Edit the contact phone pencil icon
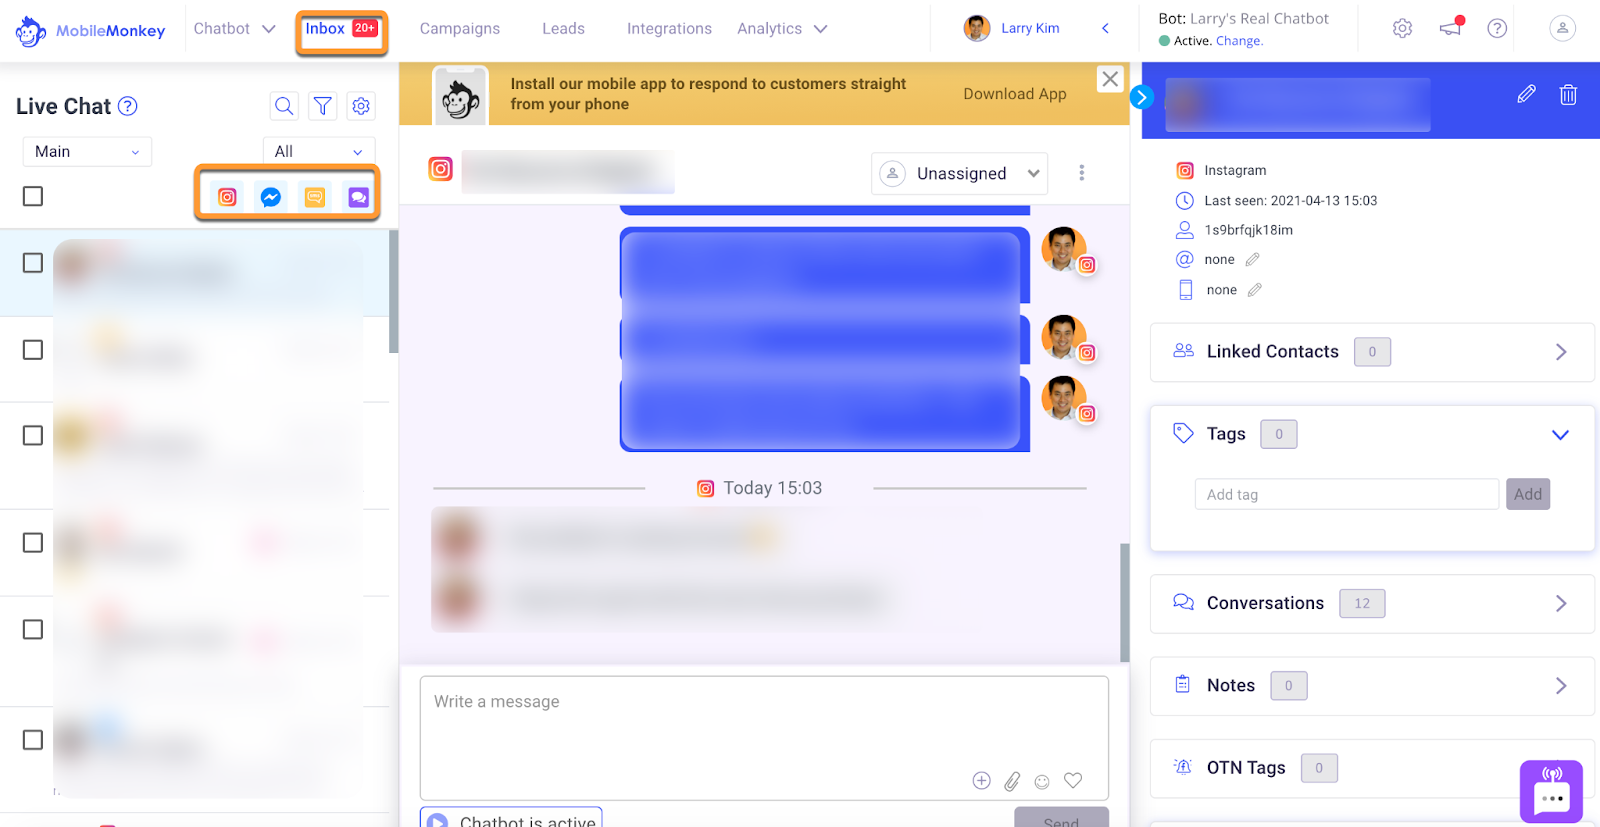Viewport: 1600px width, 827px height. tap(1255, 290)
